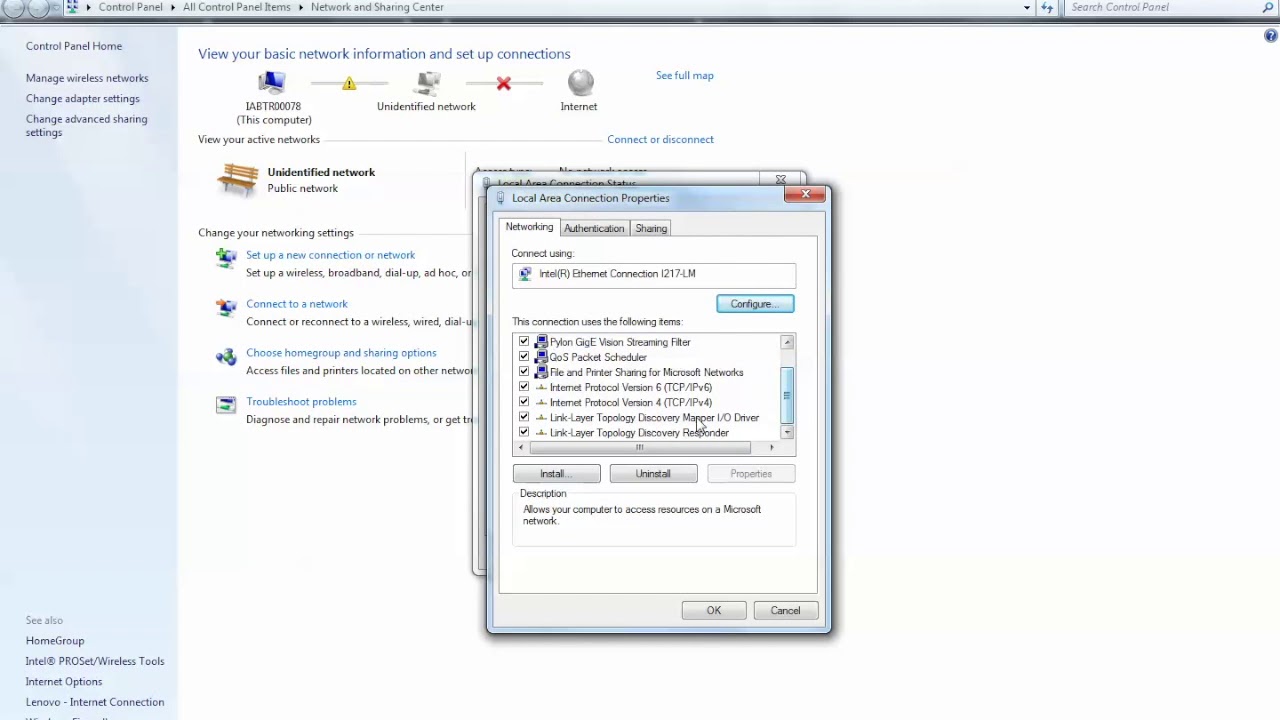Confirm the properties dialog with OK
1280x720 pixels.
coord(714,611)
